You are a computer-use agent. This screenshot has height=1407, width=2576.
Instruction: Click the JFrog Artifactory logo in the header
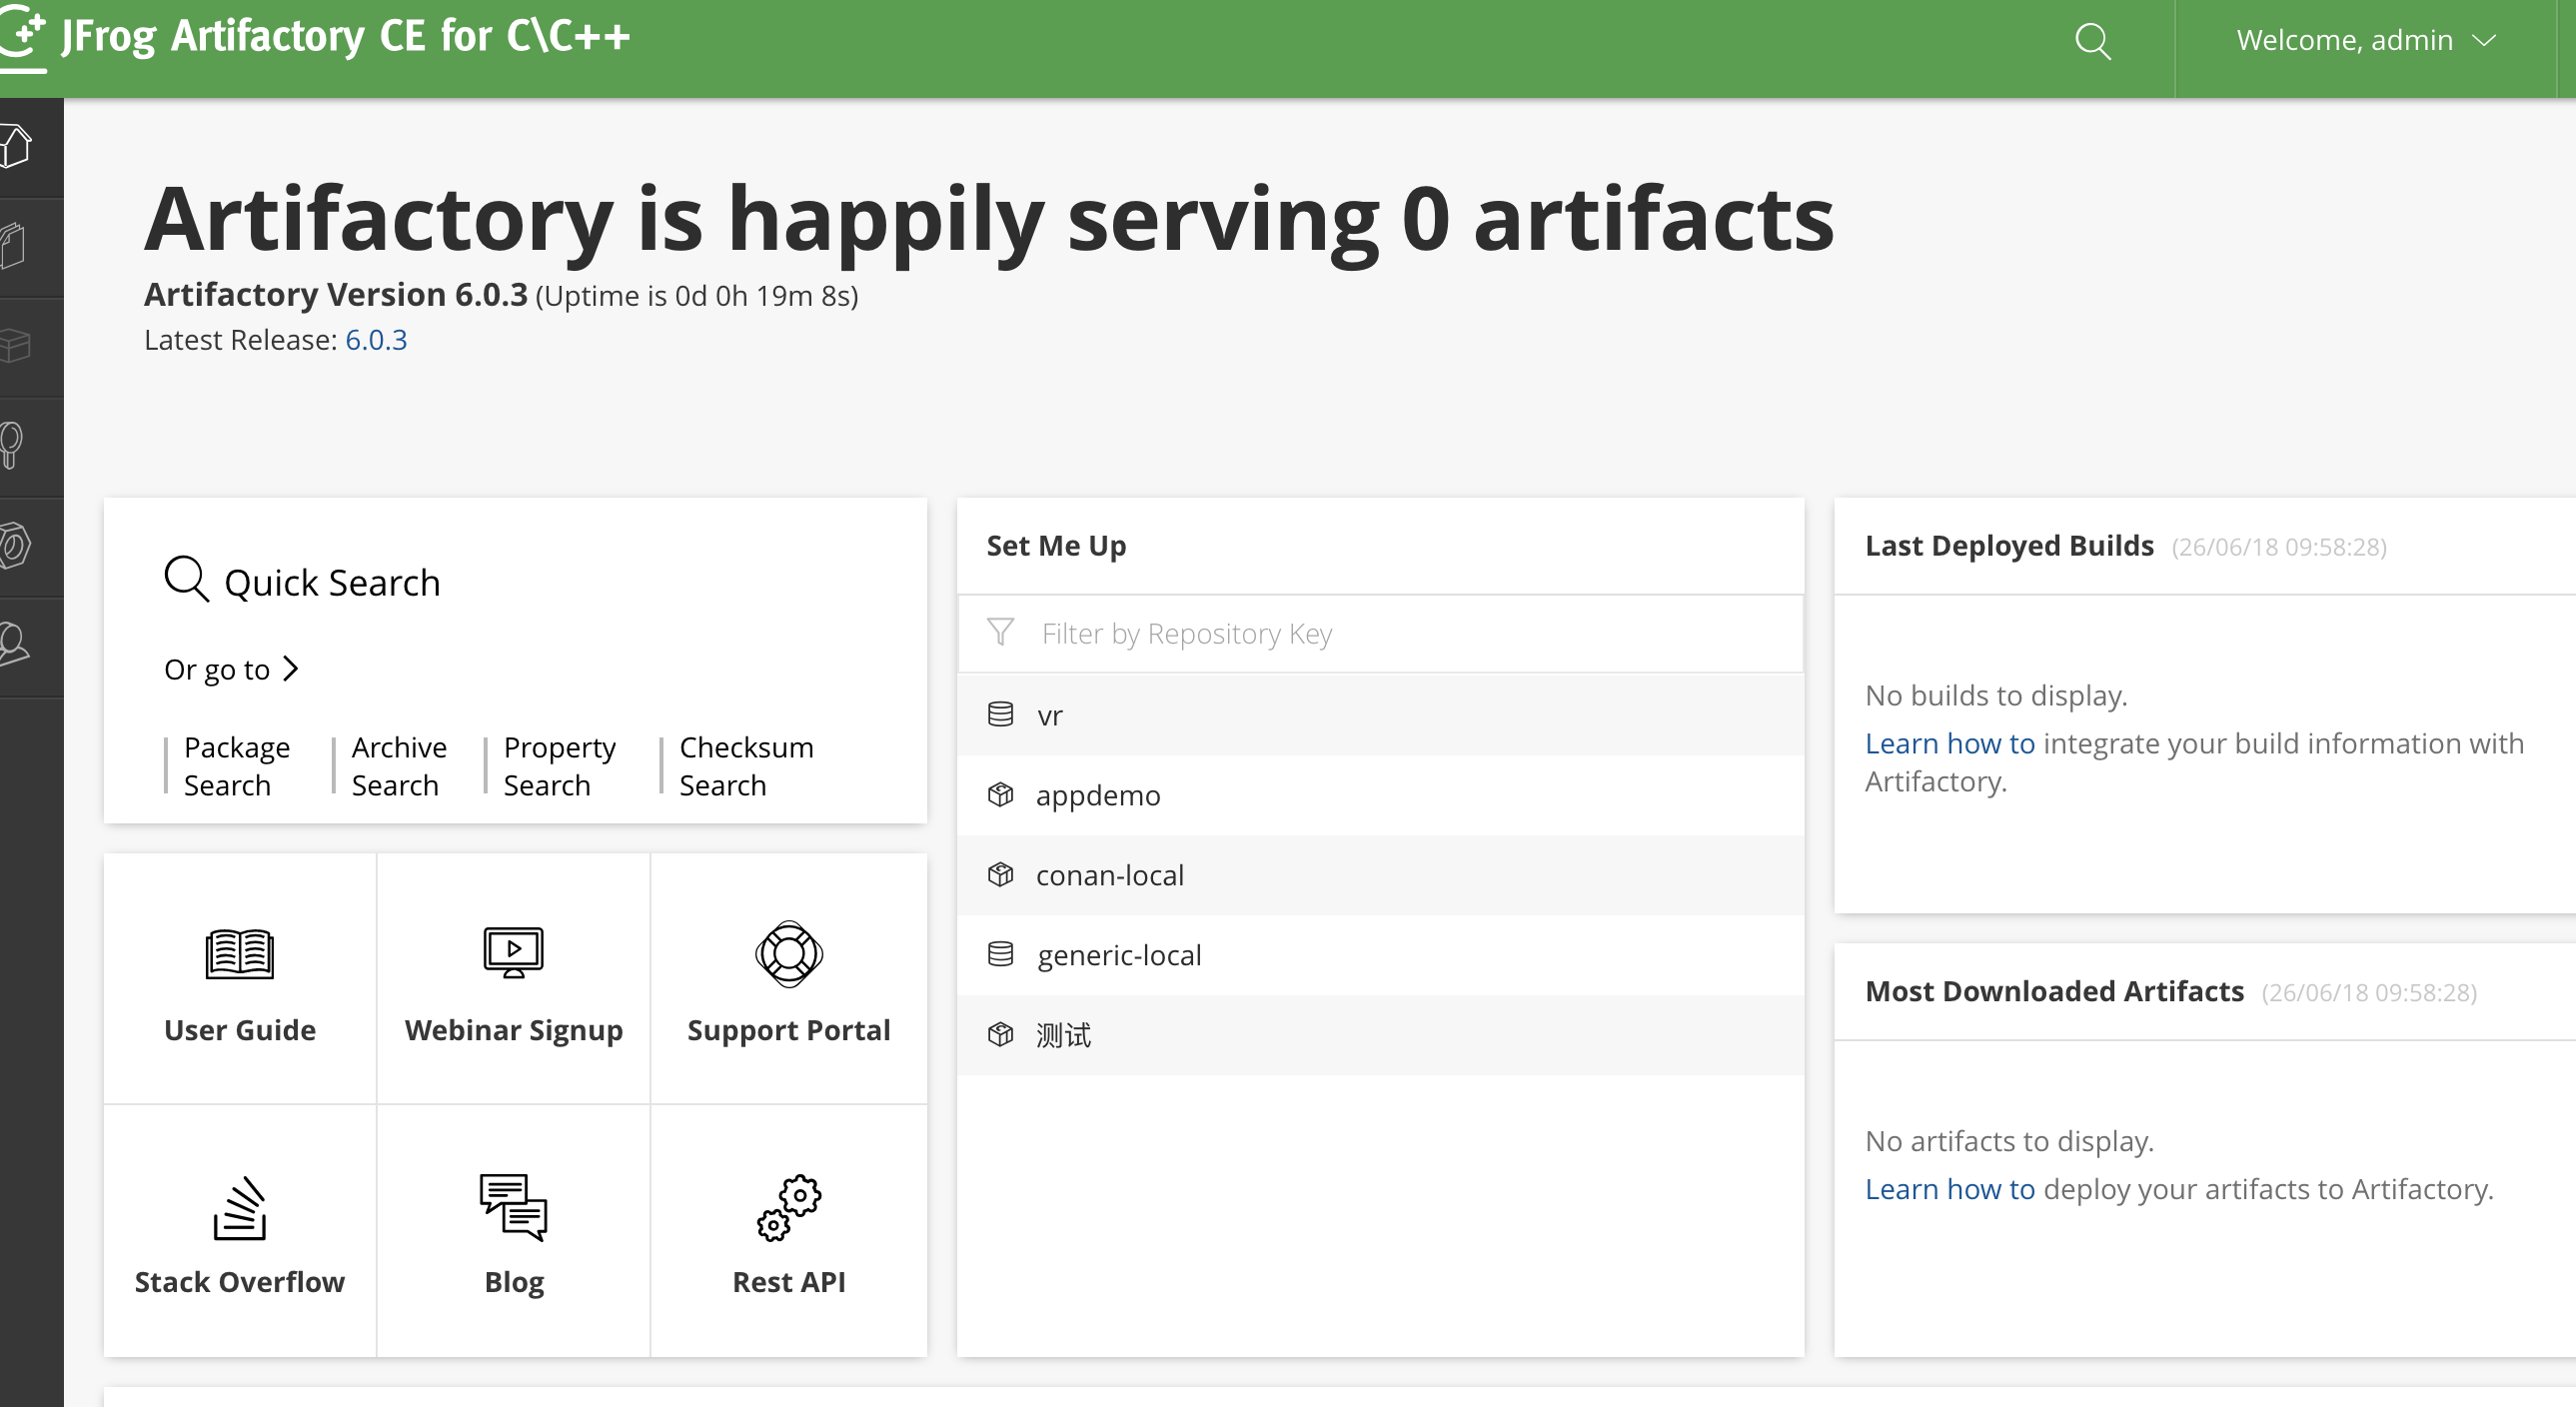point(315,37)
